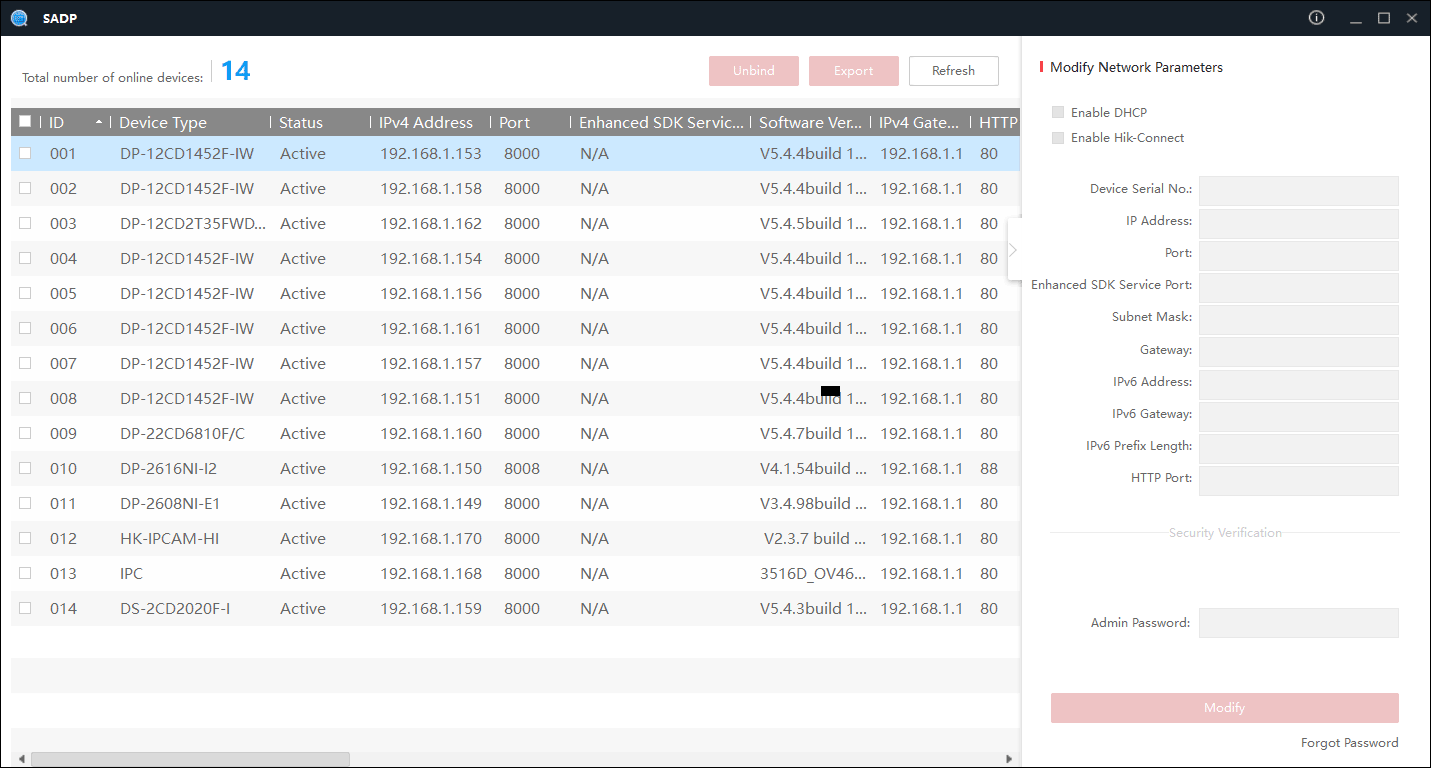Select device DP-2608NI-E1
This screenshot has width=1431, height=768.
[170, 504]
